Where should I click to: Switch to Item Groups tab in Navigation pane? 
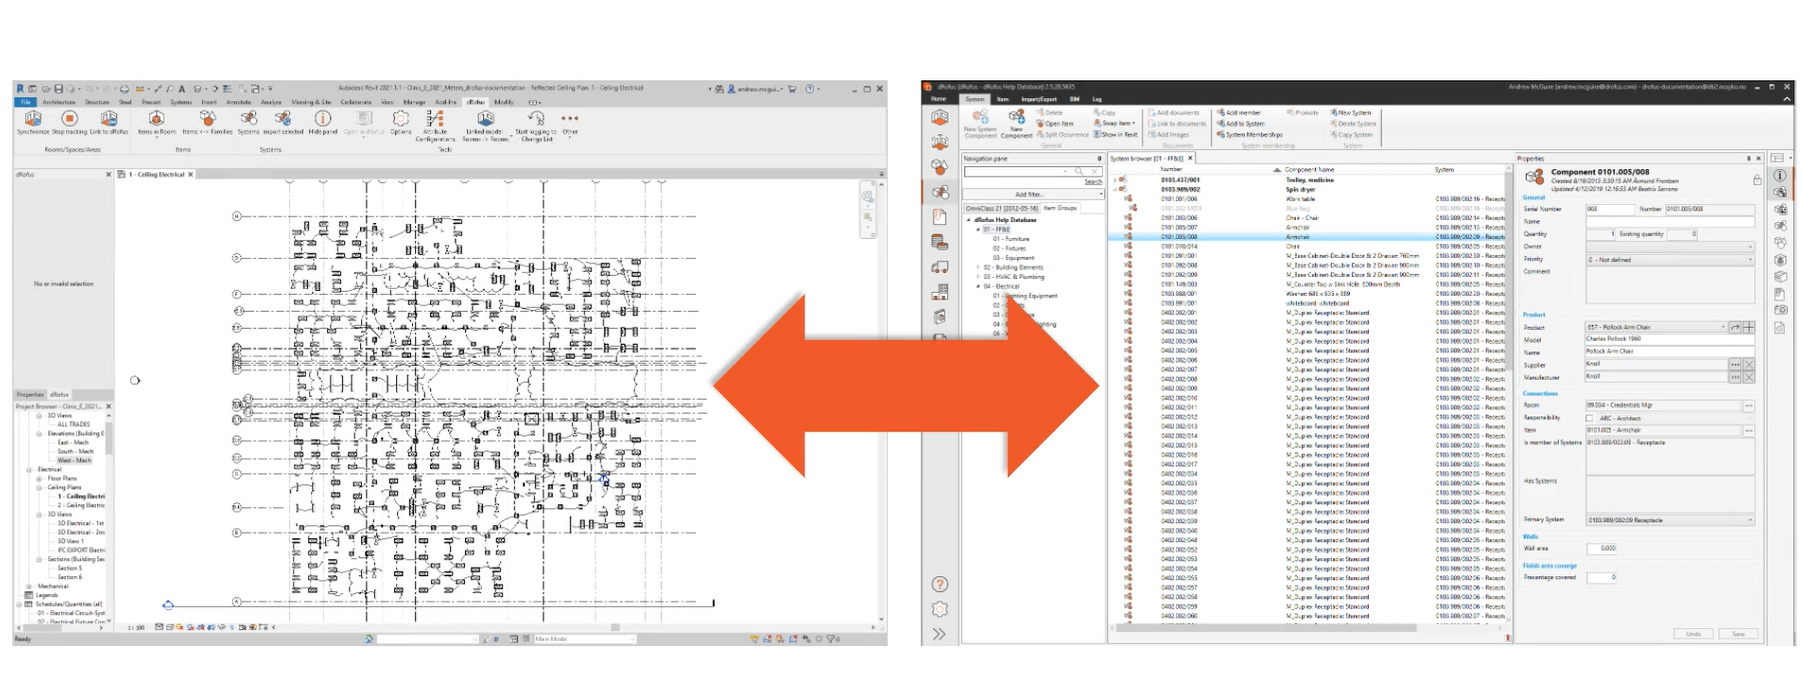1060,208
